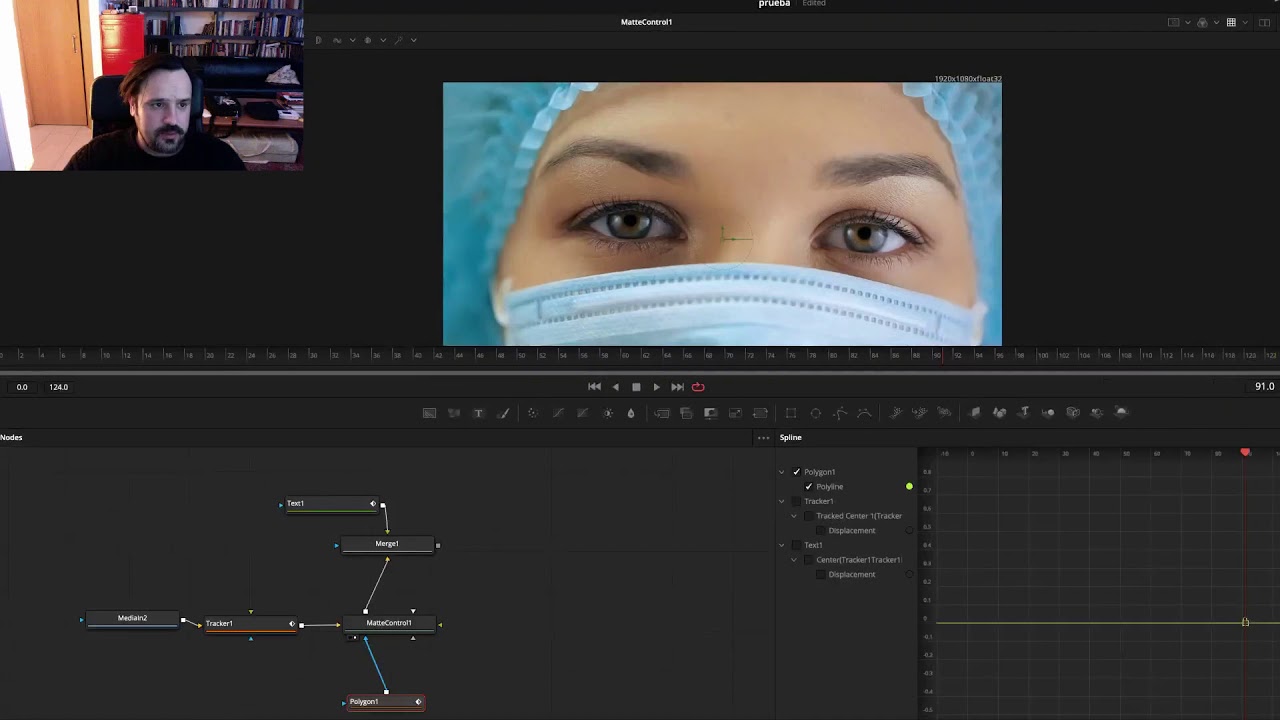
Task: Add a Merge node from toolbar
Action: pos(662,413)
